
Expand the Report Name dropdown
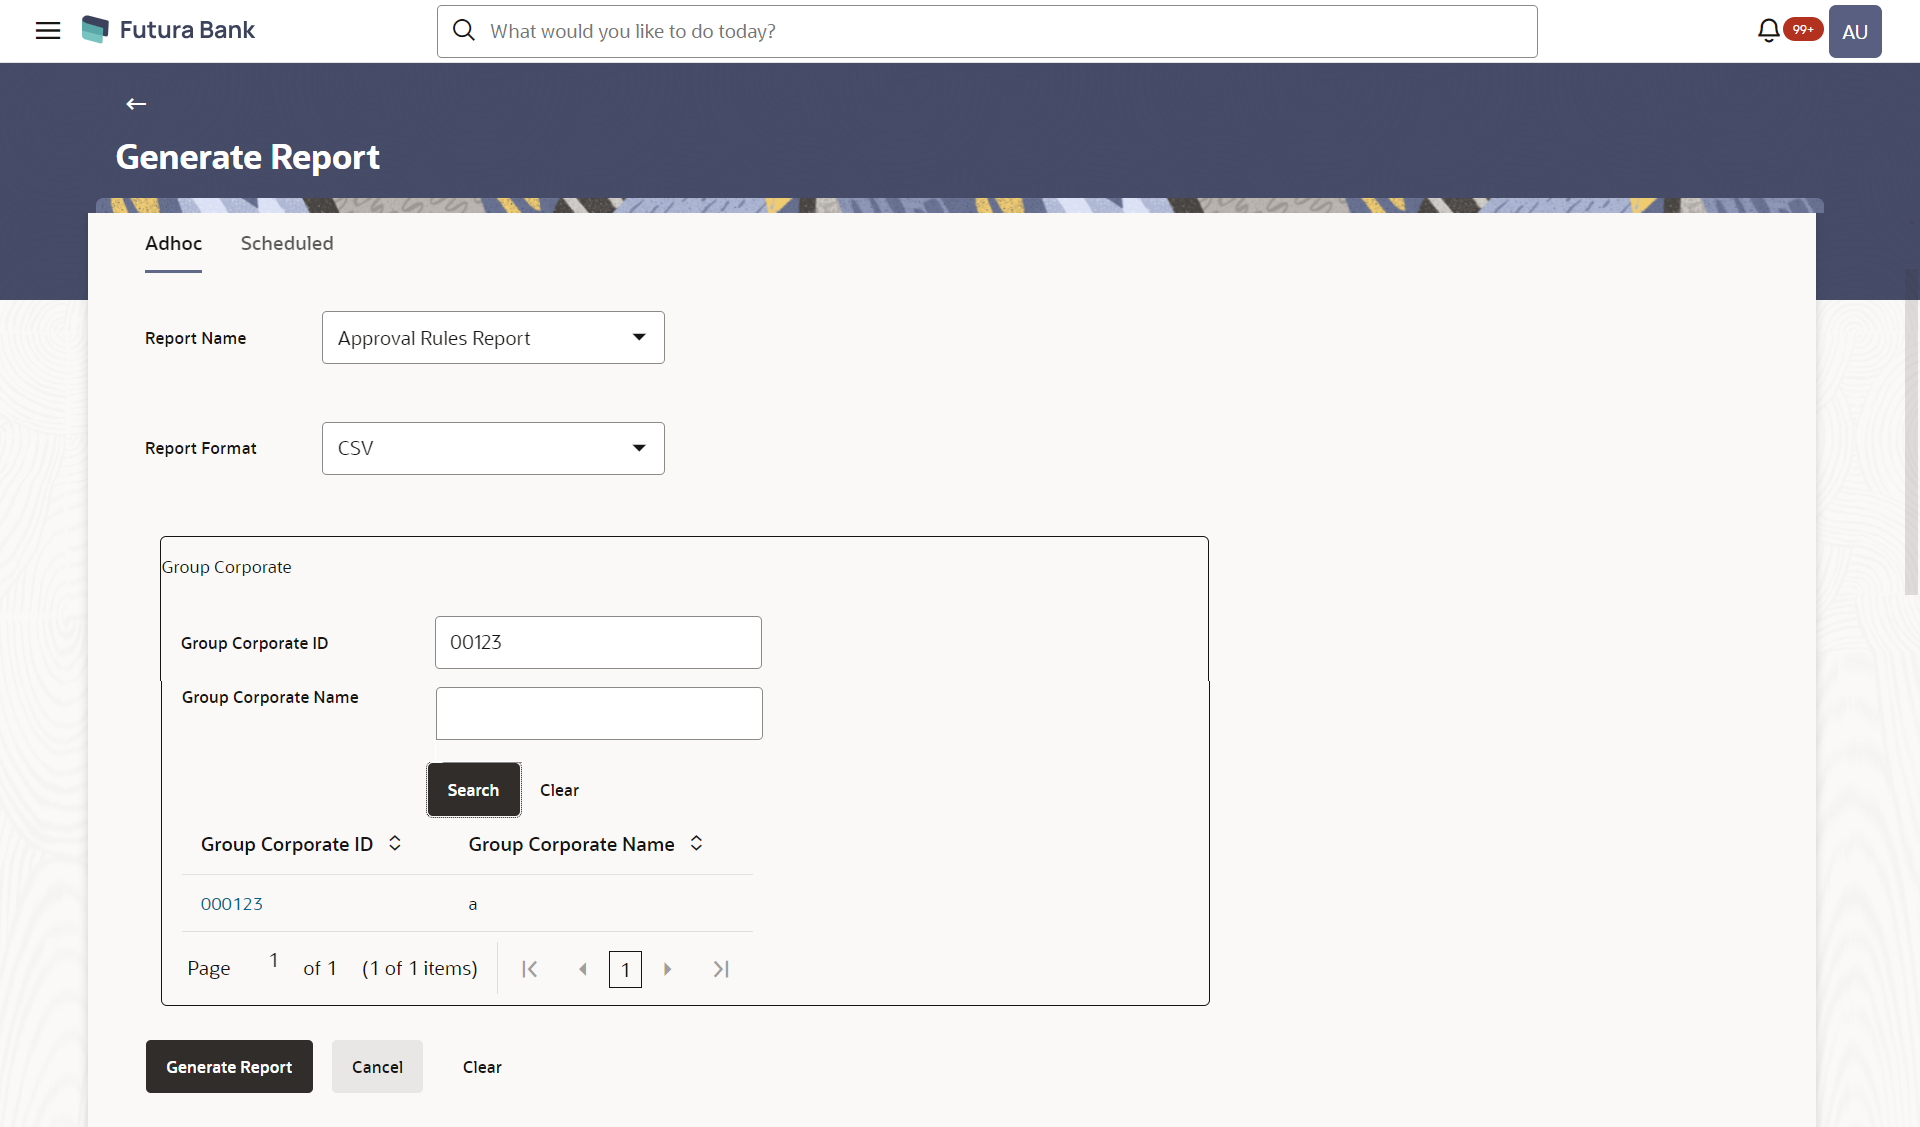click(x=493, y=338)
